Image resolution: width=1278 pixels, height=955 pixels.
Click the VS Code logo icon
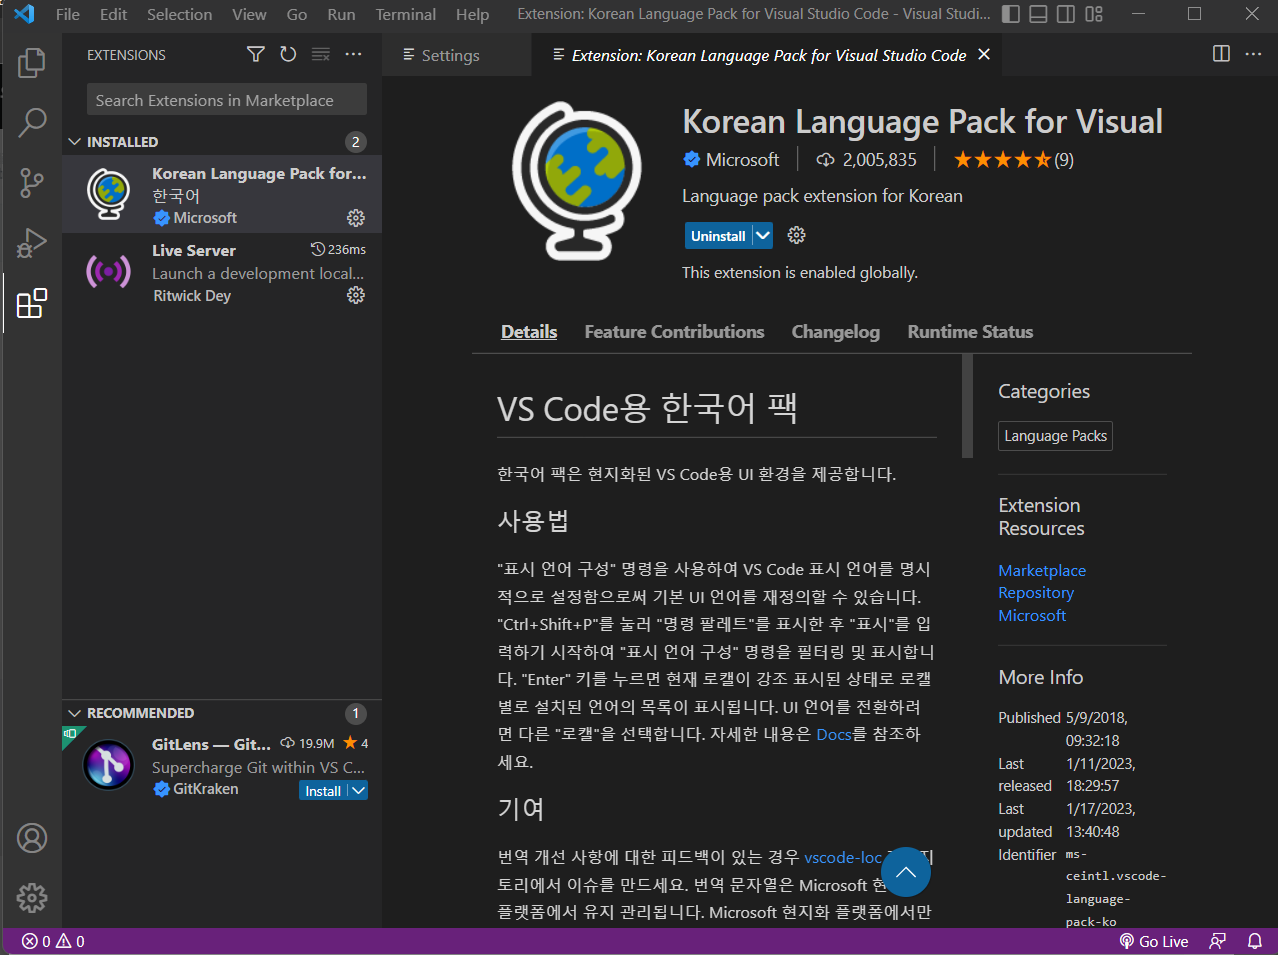[24, 14]
